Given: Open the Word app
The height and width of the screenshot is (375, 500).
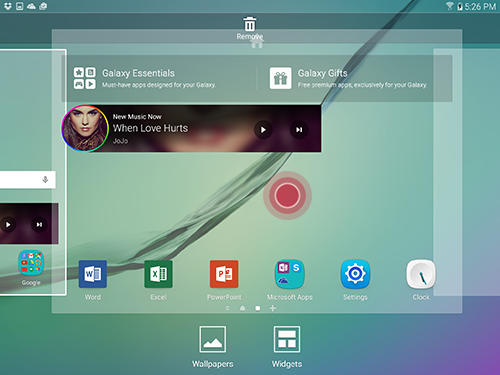Looking at the screenshot, I should pos(93,274).
